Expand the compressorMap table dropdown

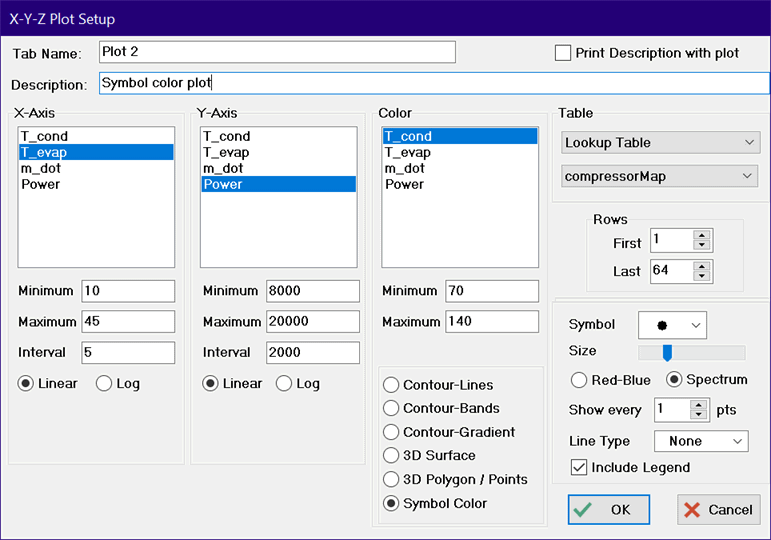coord(661,177)
